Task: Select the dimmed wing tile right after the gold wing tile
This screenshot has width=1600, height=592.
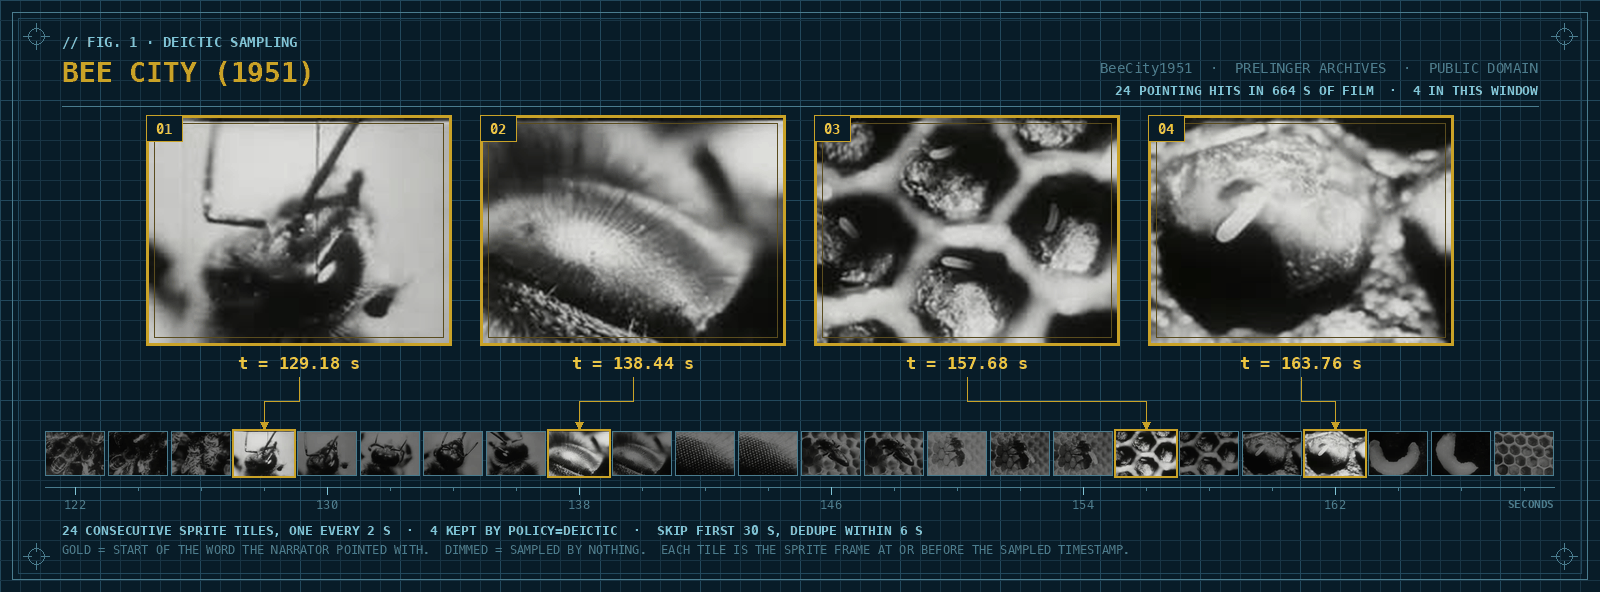Action: point(642,453)
